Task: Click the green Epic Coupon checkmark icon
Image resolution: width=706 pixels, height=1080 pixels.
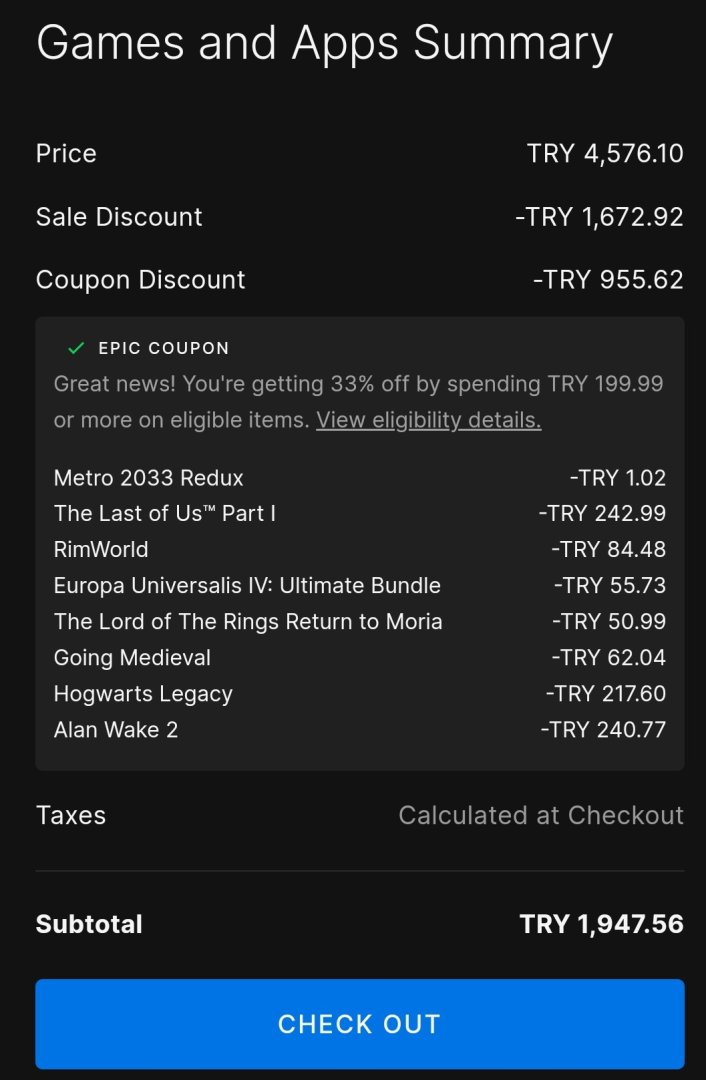Action: 76,348
